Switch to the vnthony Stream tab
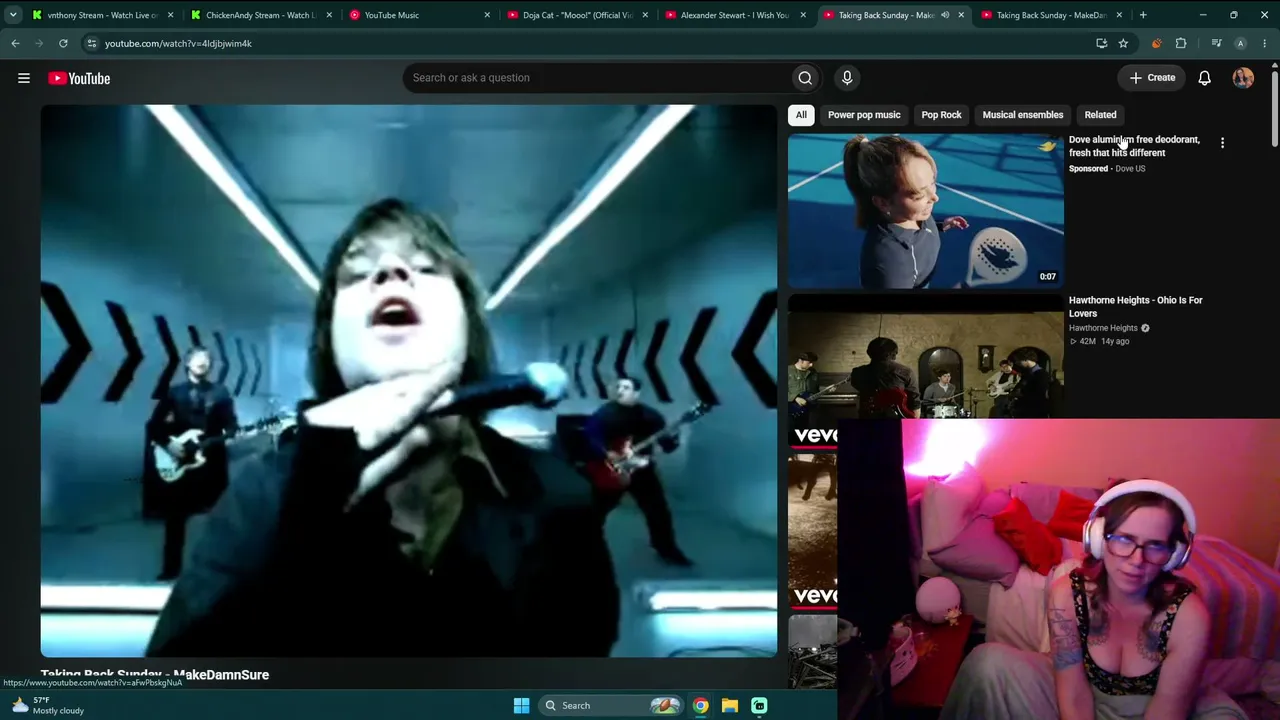 102,15
